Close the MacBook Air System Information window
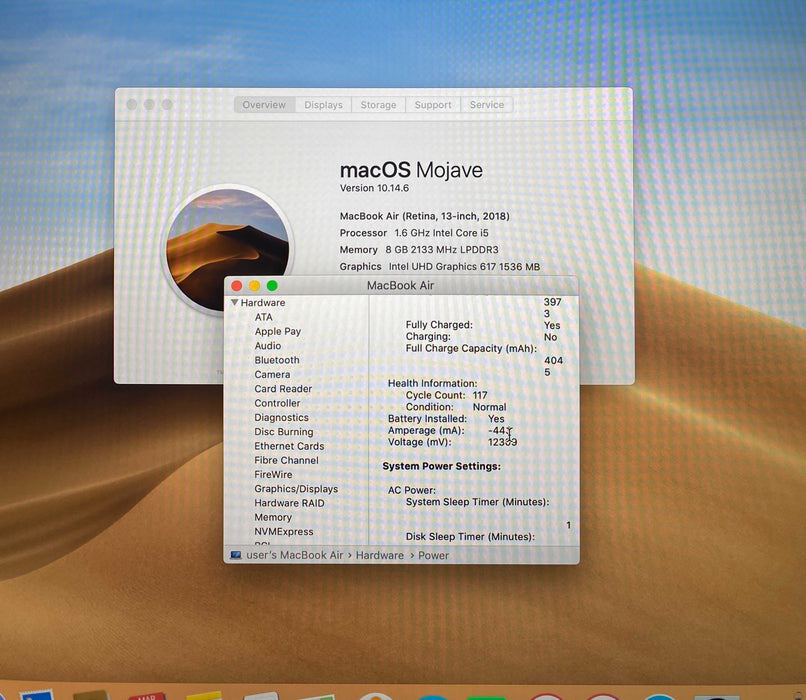This screenshot has width=806, height=700. point(237,286)
